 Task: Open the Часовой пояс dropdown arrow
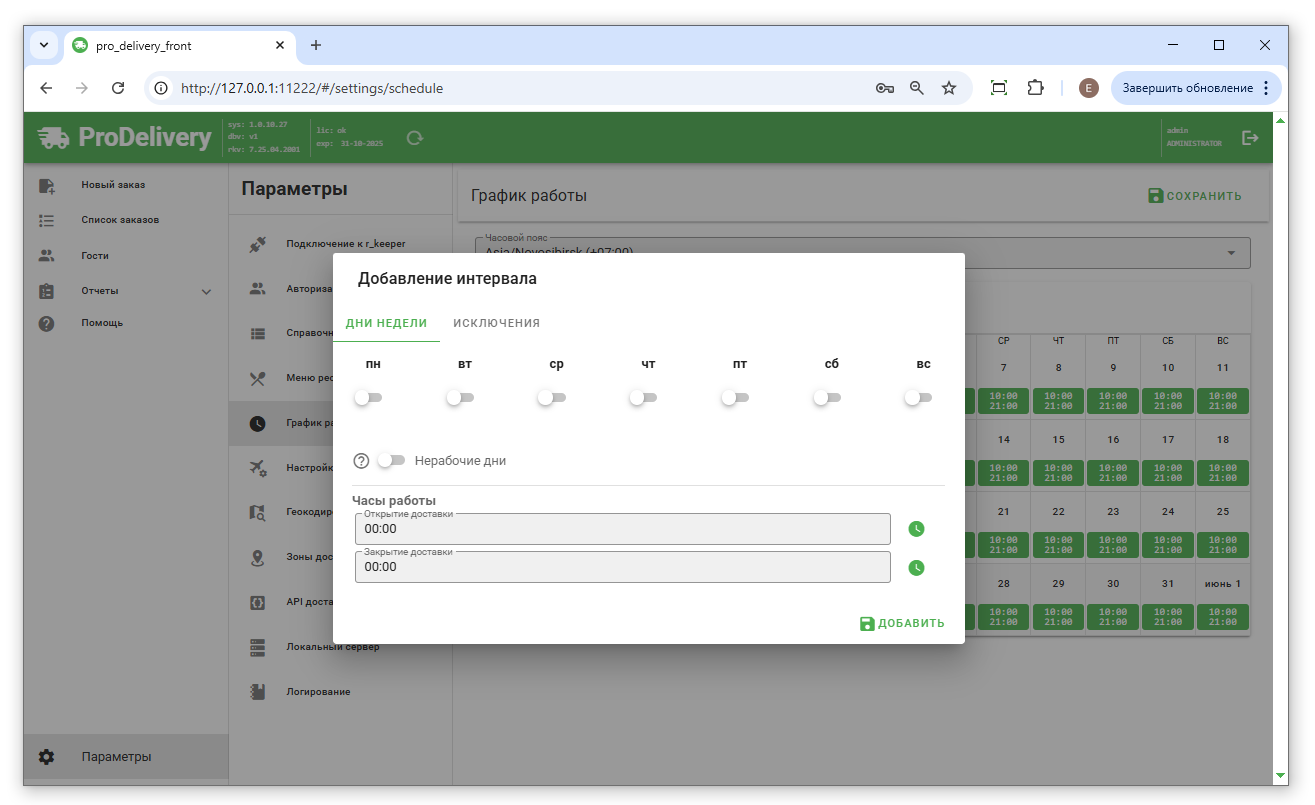coord(1231,253)
